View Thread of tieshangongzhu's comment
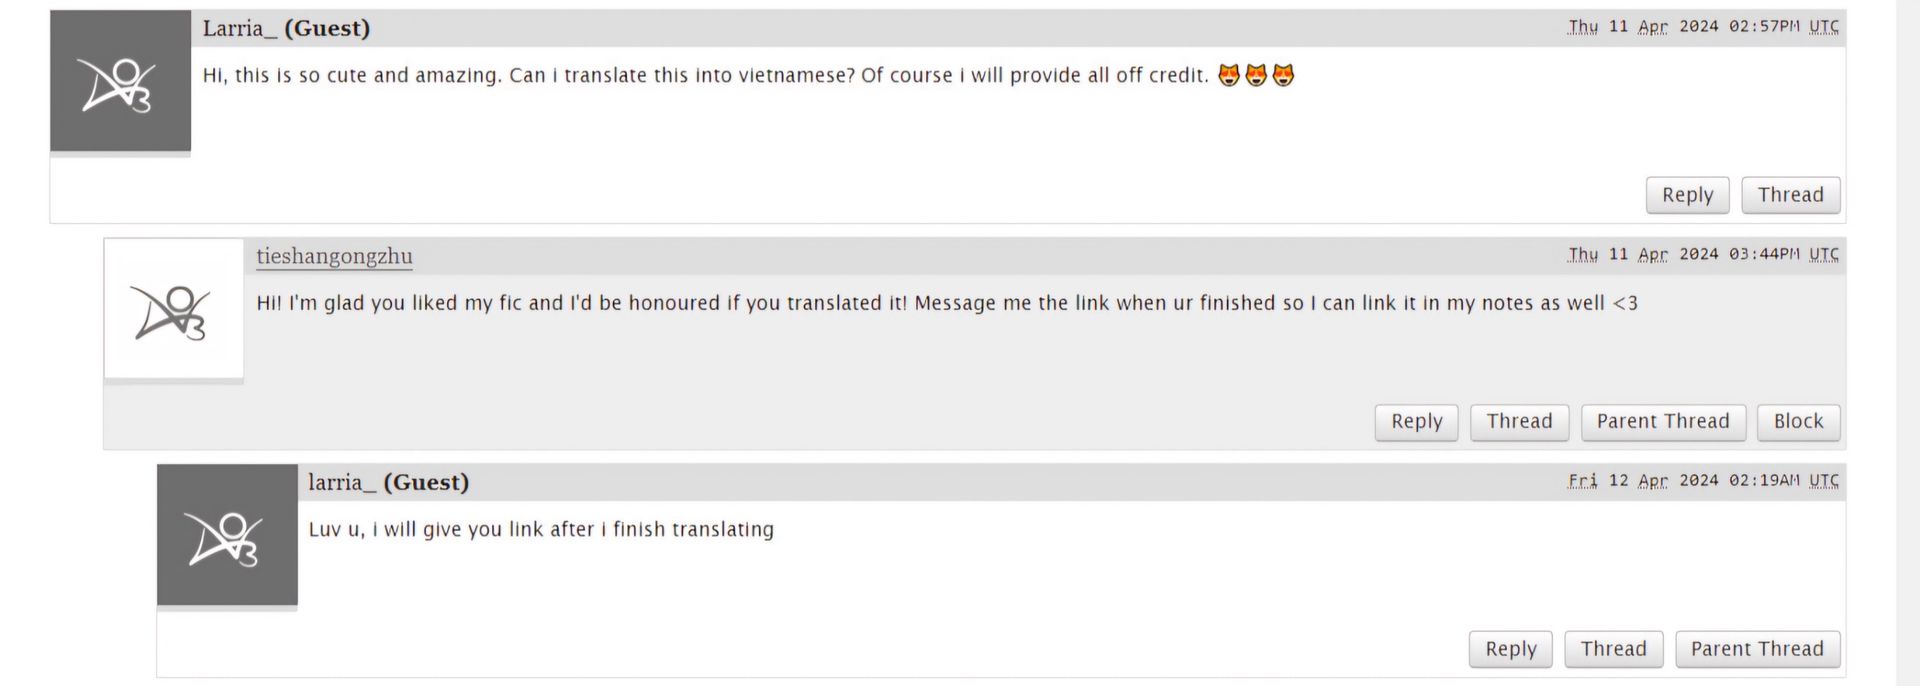The width and height of the screenshot is (1920, 686). click(1519, 422)
